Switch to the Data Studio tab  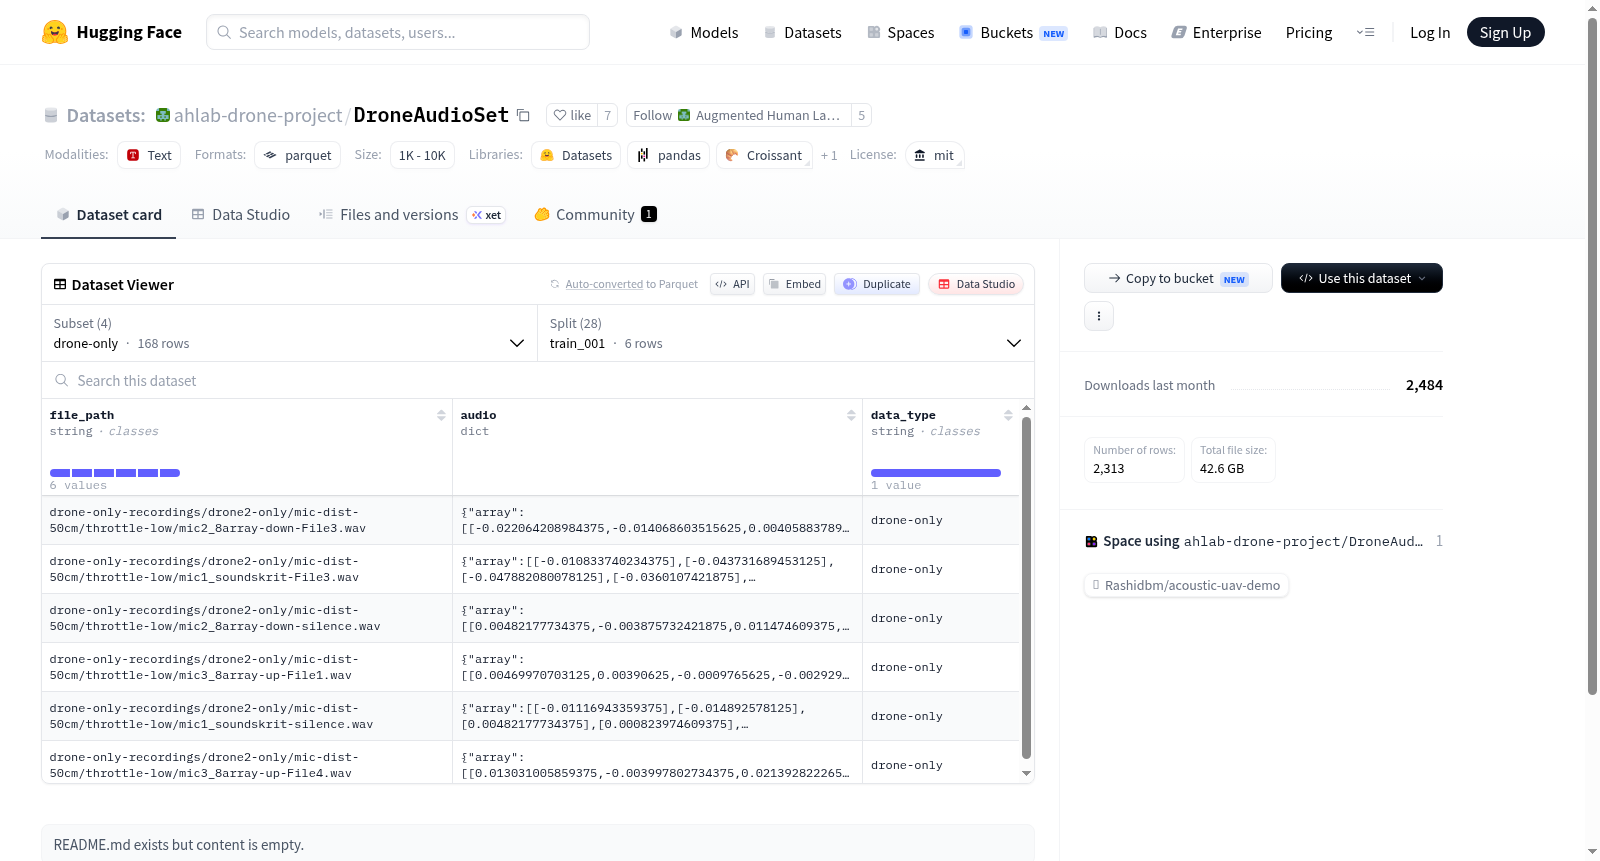point(241,215)
